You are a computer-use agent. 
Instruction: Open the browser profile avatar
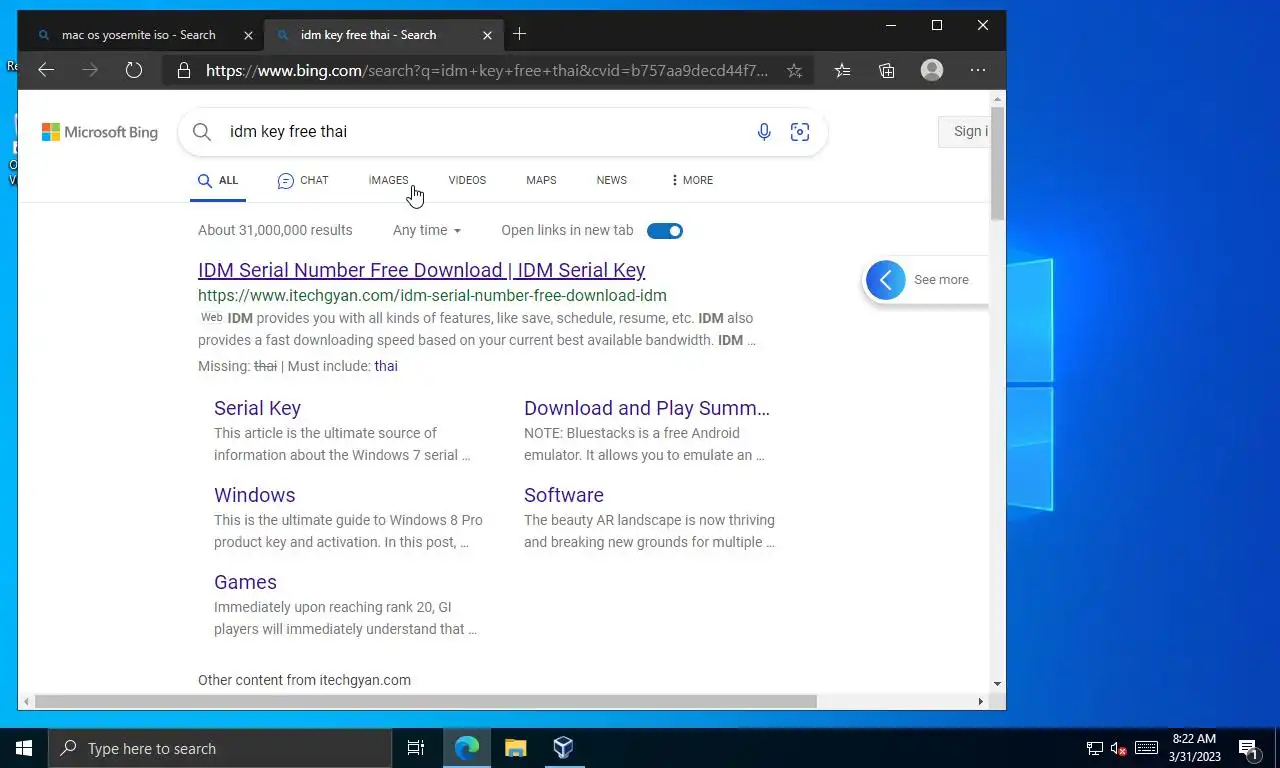click(932, 70)
